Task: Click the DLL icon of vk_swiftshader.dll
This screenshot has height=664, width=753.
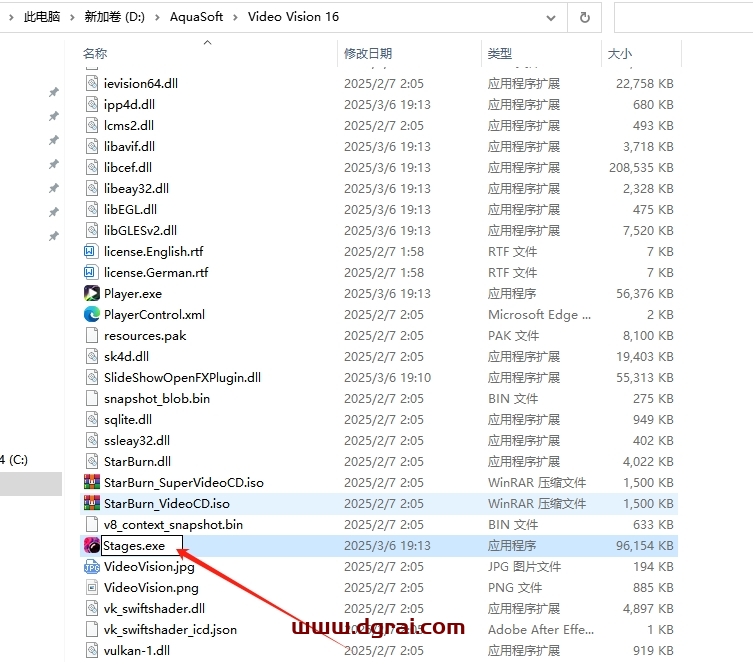Action: pos(91,608)
